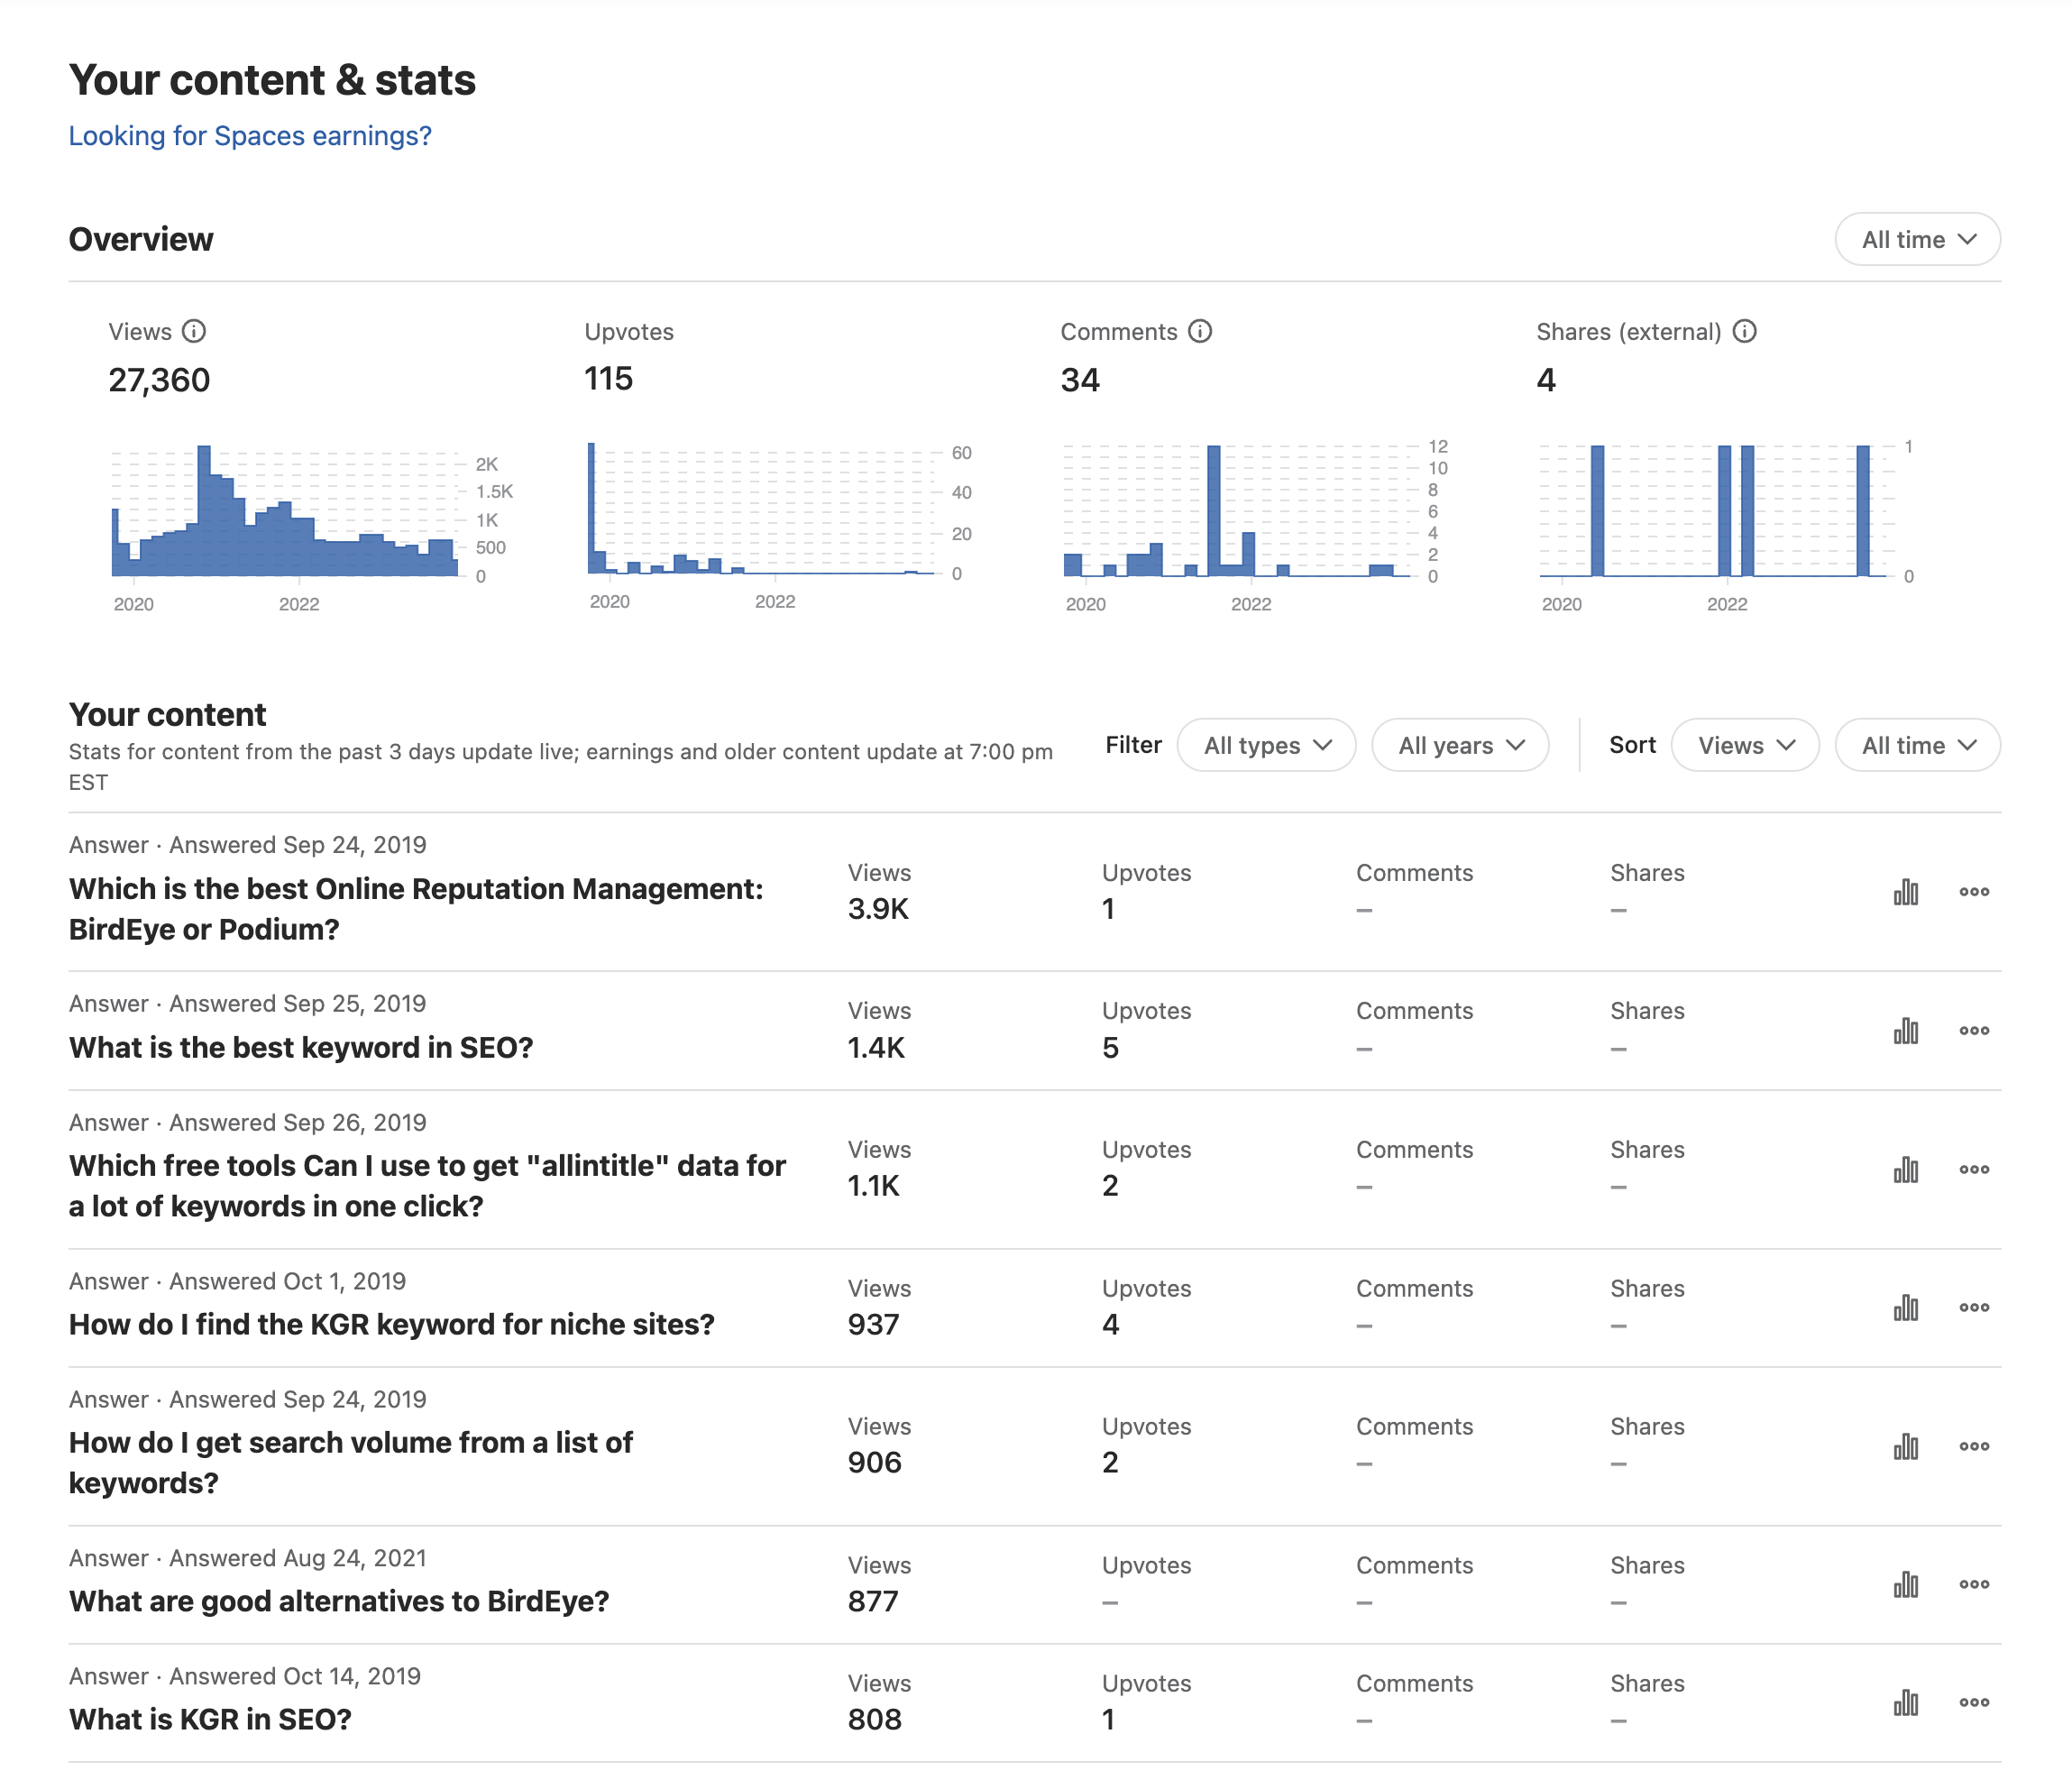Viewport: 2072px width, 1780px height.
Task: Click the 877 views value
Action: point(873,1602)
